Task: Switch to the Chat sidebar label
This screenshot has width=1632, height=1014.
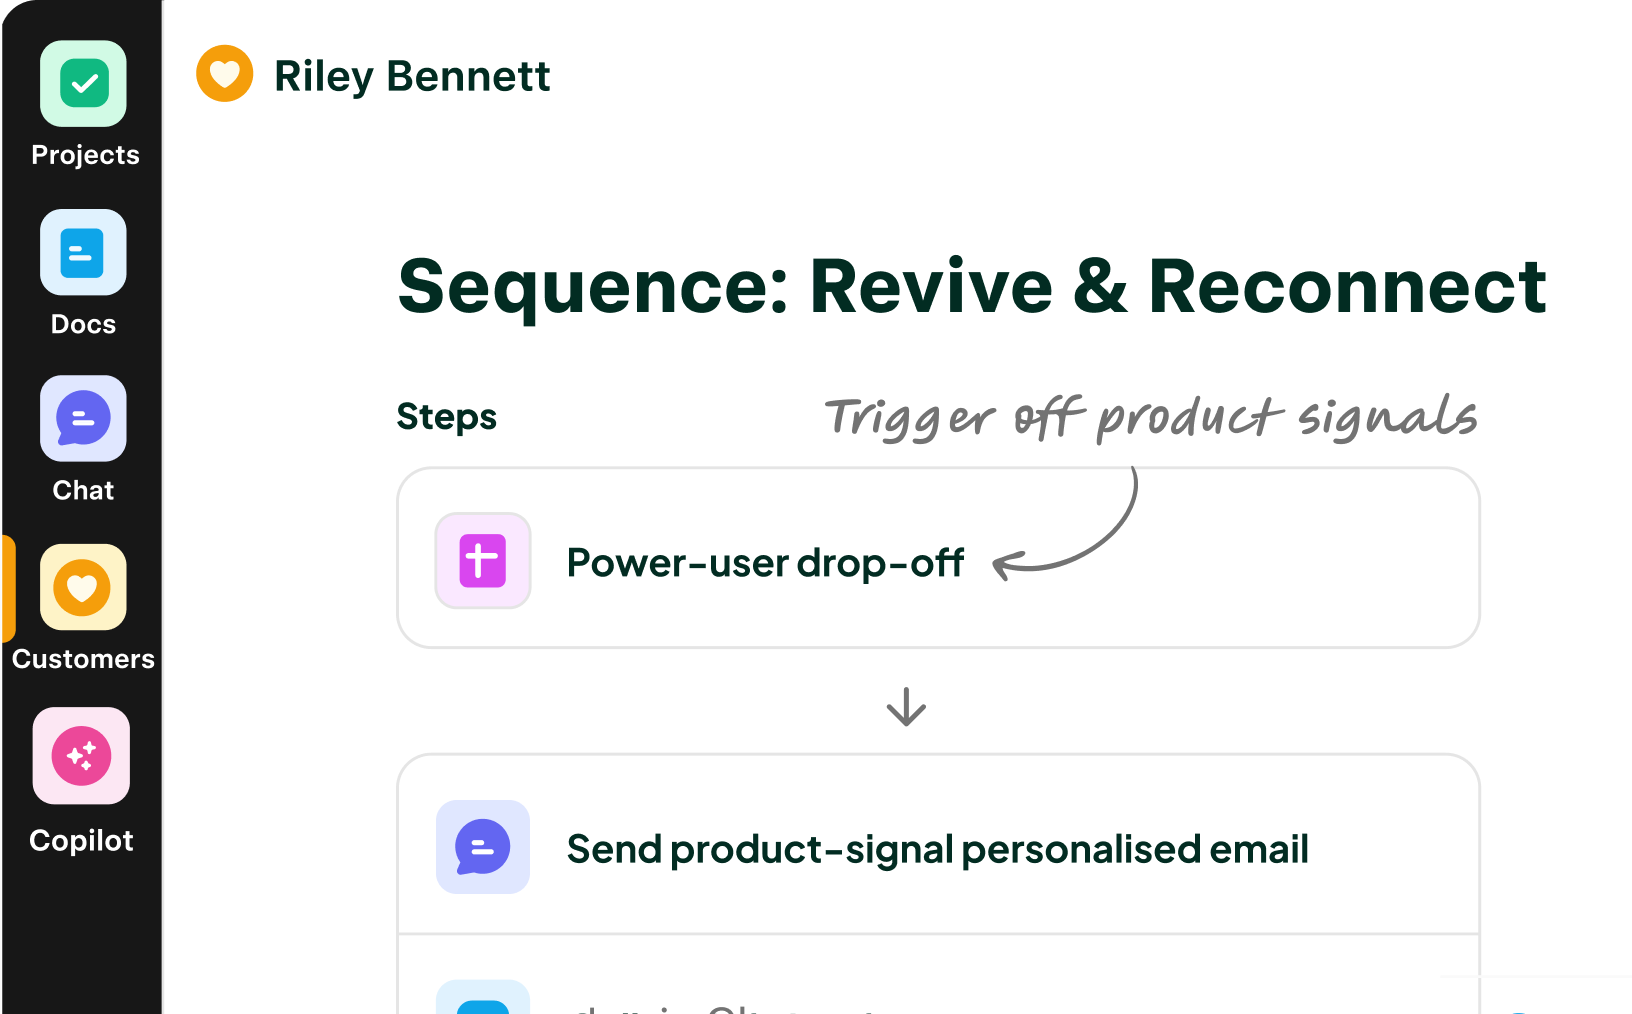Action: tap(83, 490)
